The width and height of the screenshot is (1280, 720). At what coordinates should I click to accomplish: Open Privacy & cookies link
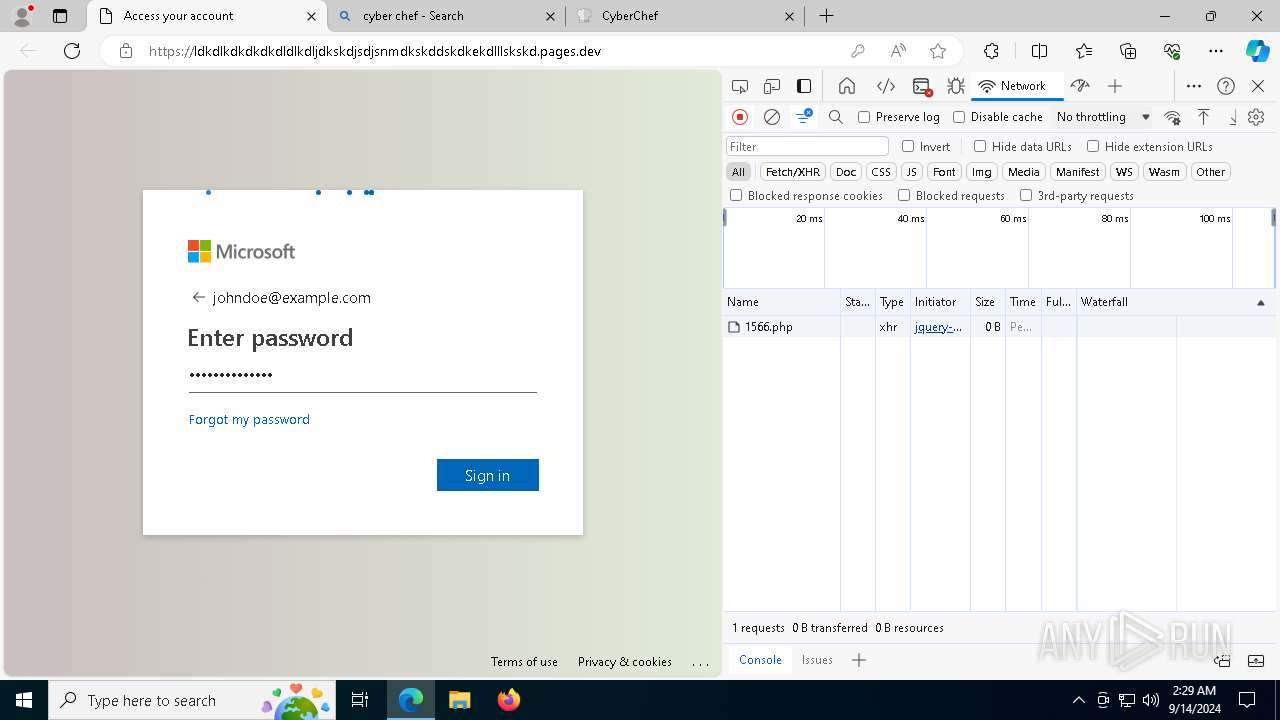click(x=625, y=662)
